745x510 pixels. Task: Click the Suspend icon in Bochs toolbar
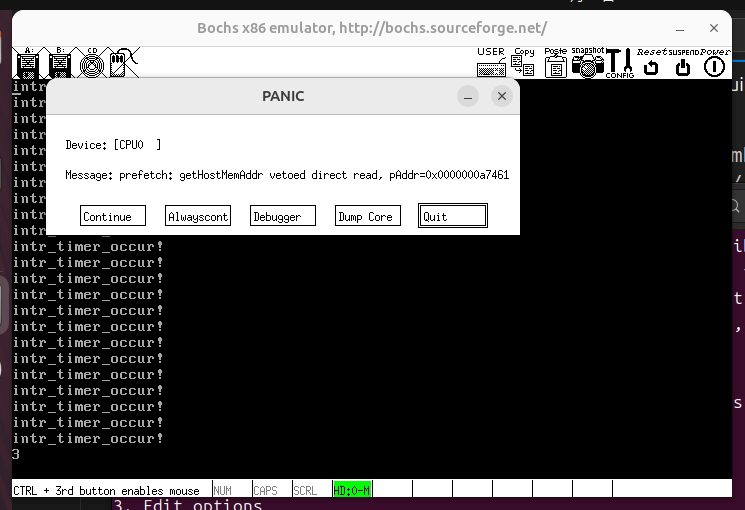[683, 62]
